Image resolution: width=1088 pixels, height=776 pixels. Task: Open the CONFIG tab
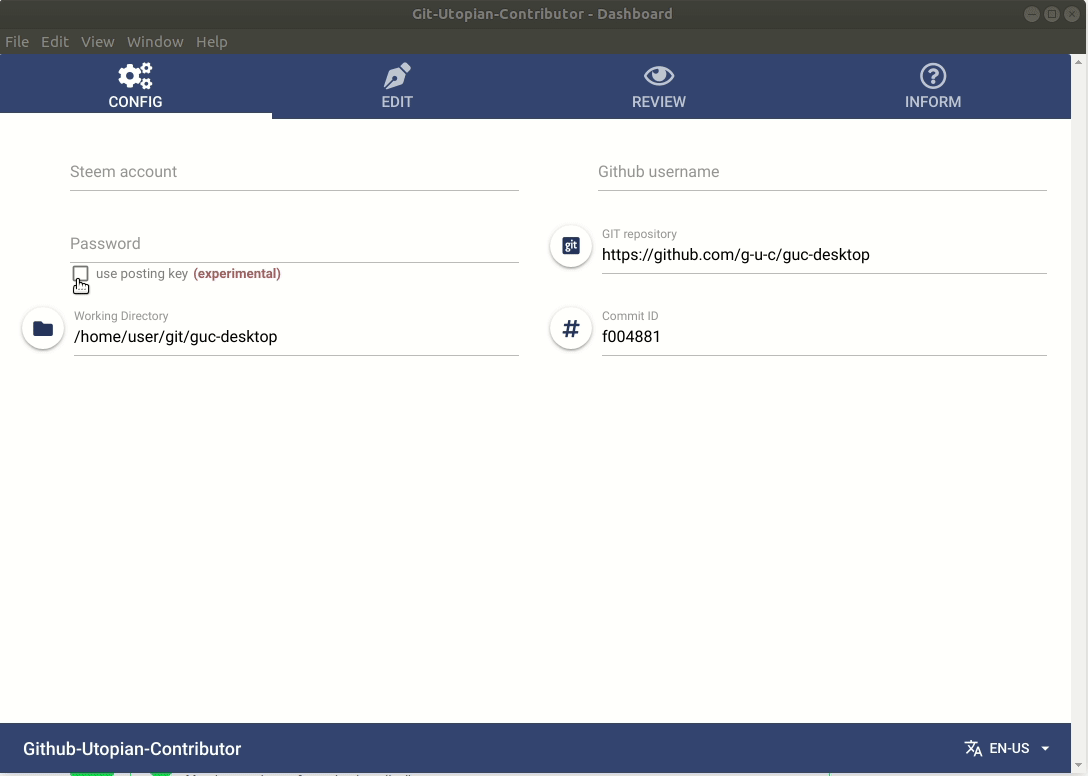coord(135,87)
